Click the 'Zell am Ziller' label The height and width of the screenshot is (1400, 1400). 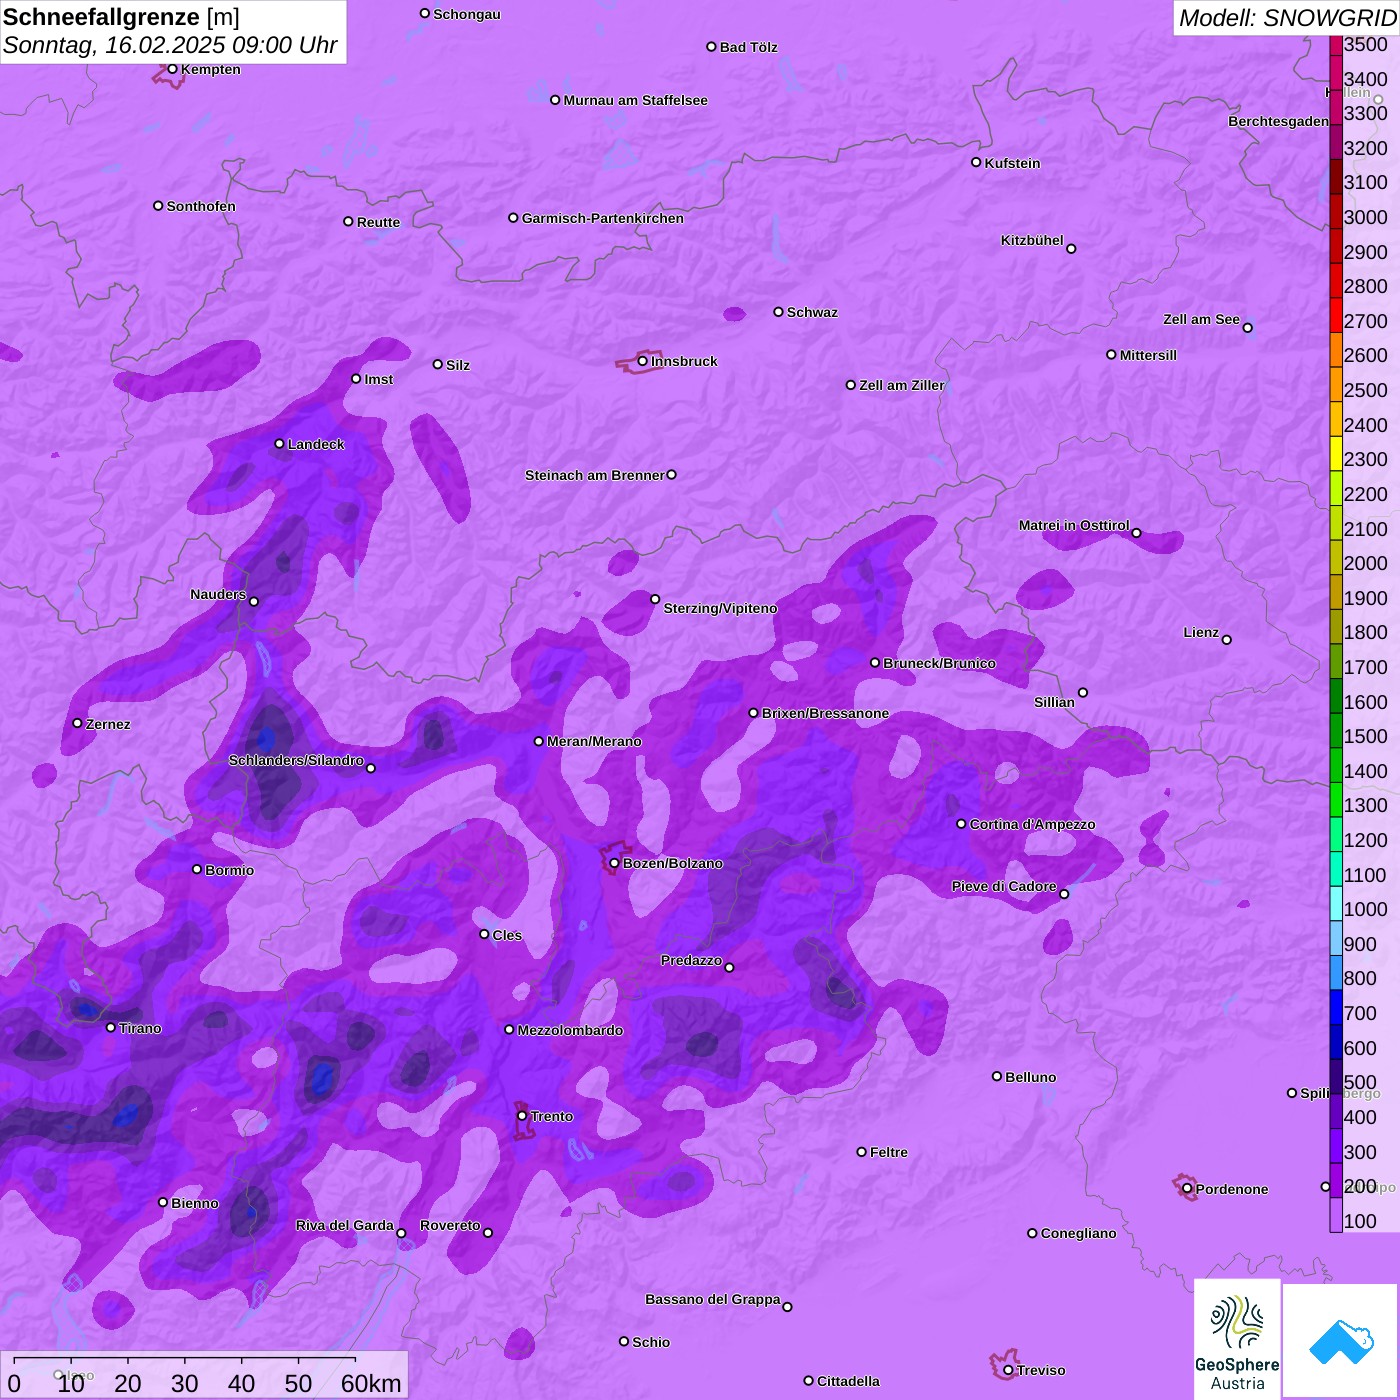click(902, 385)
